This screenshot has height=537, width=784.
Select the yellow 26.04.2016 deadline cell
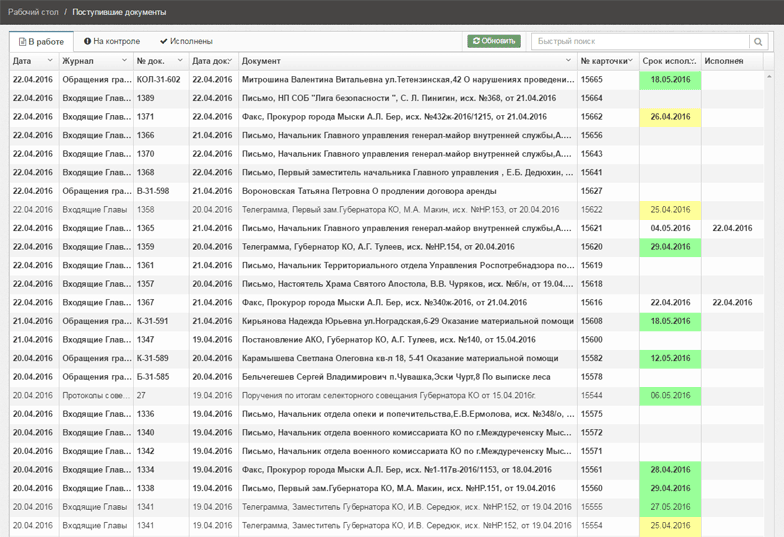[670, 116]
